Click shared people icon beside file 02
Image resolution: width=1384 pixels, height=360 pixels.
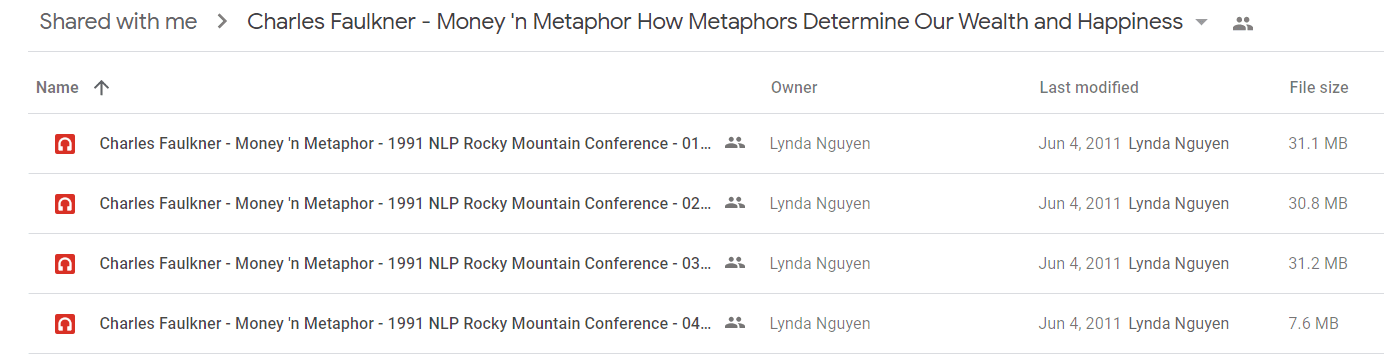click(x=735, y=203)
